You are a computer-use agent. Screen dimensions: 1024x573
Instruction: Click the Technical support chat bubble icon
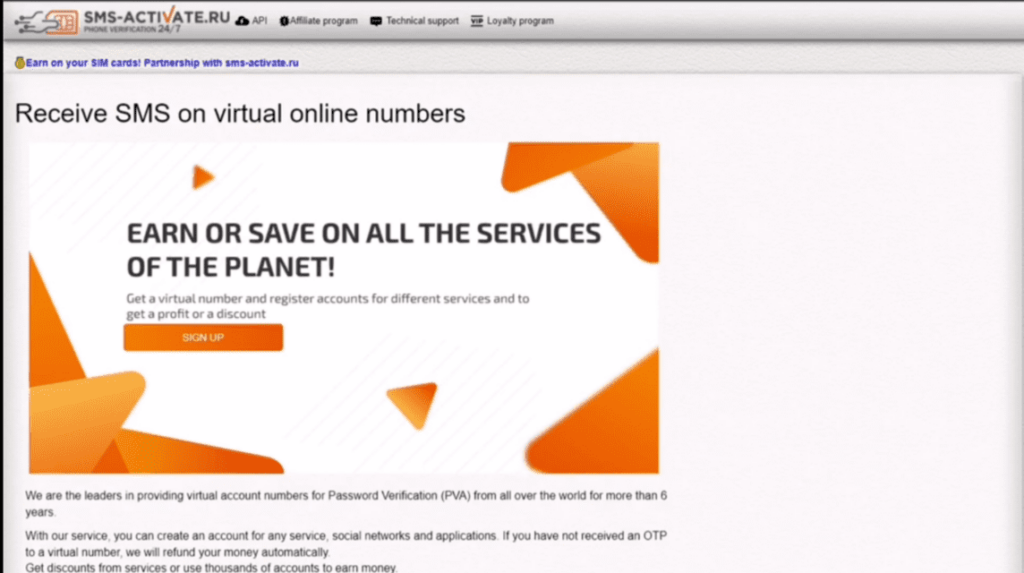click(x=376, y=21)
